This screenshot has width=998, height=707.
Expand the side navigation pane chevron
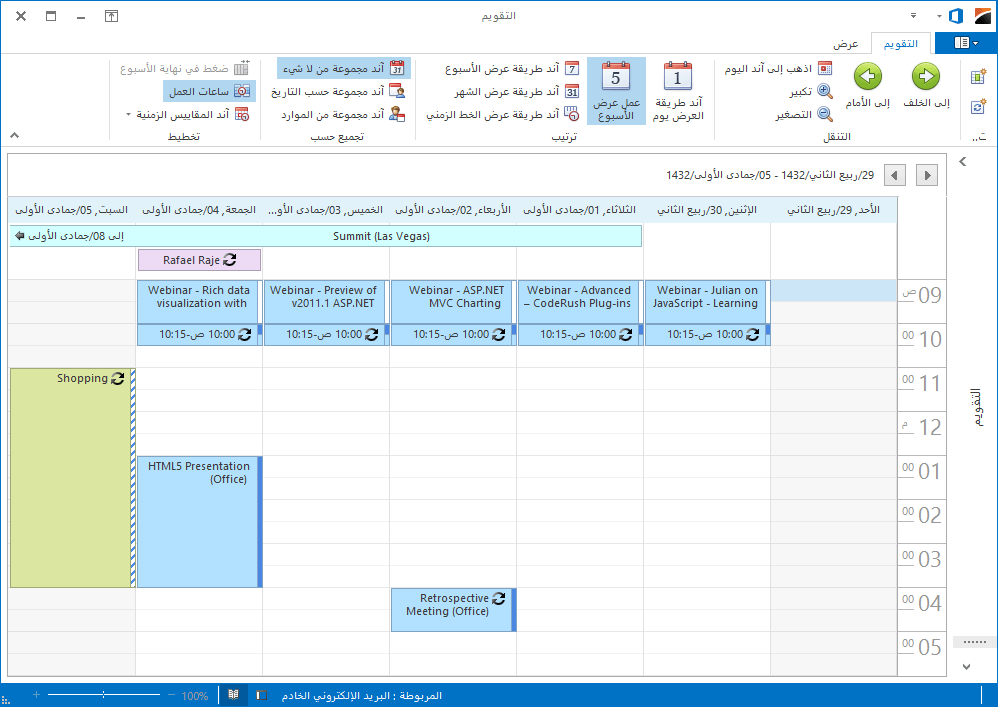(x=964, y=161)
